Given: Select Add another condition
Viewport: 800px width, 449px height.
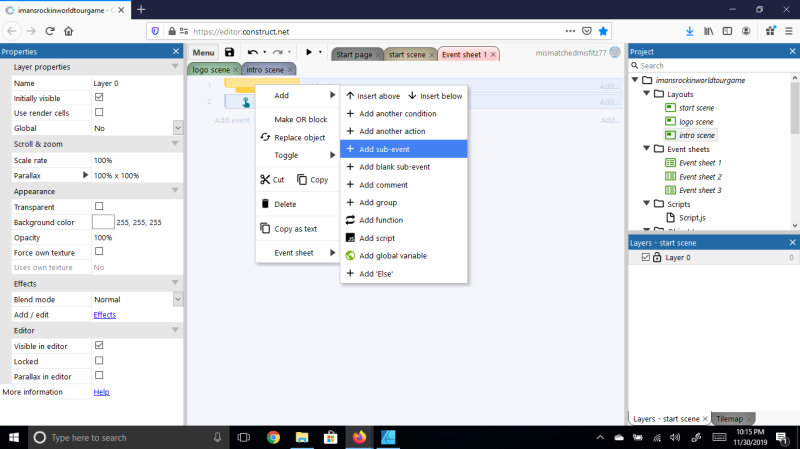Looking at the screenshot, I should tap(404, 114).
